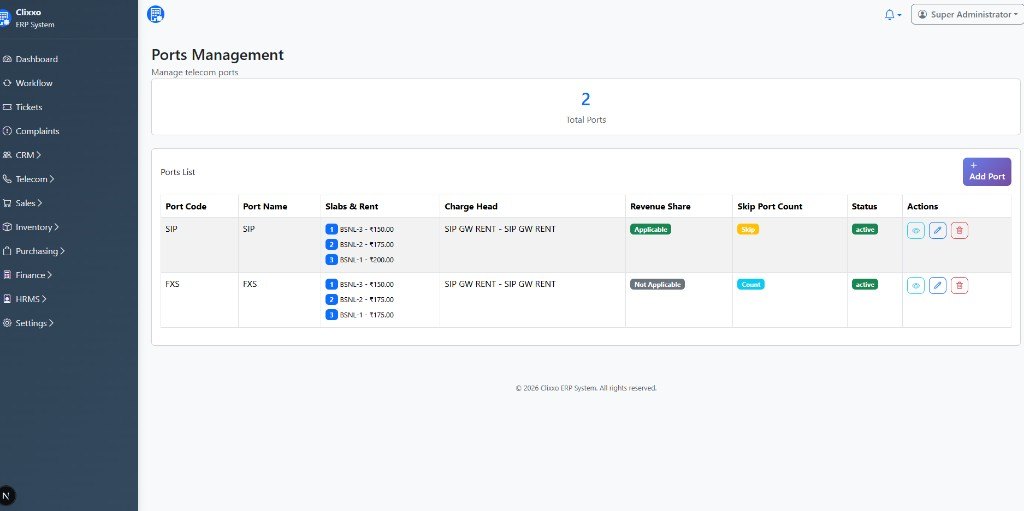Click the SIP GW RENT charge head in the FXS row

point(500,284)
